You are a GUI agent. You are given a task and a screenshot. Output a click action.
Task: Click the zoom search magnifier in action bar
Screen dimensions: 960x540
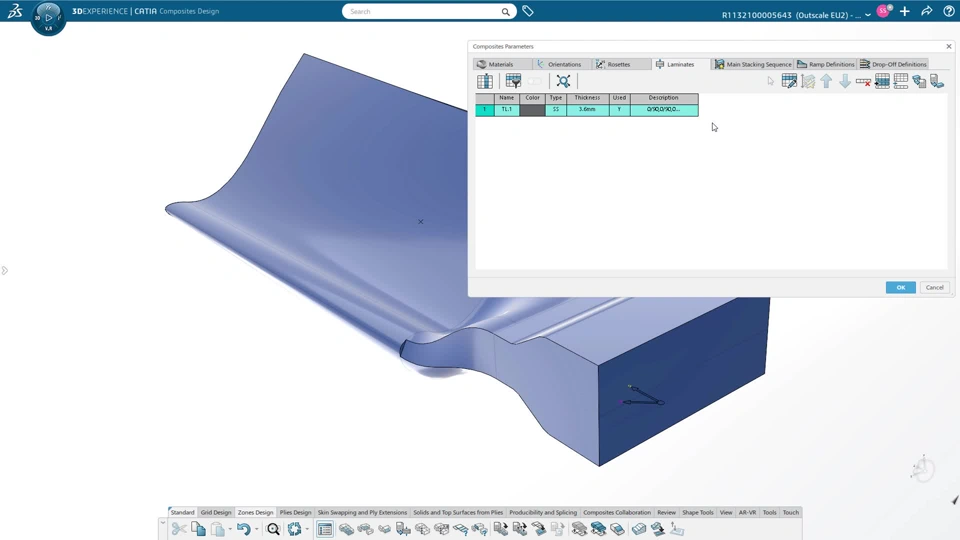[273, 529]
